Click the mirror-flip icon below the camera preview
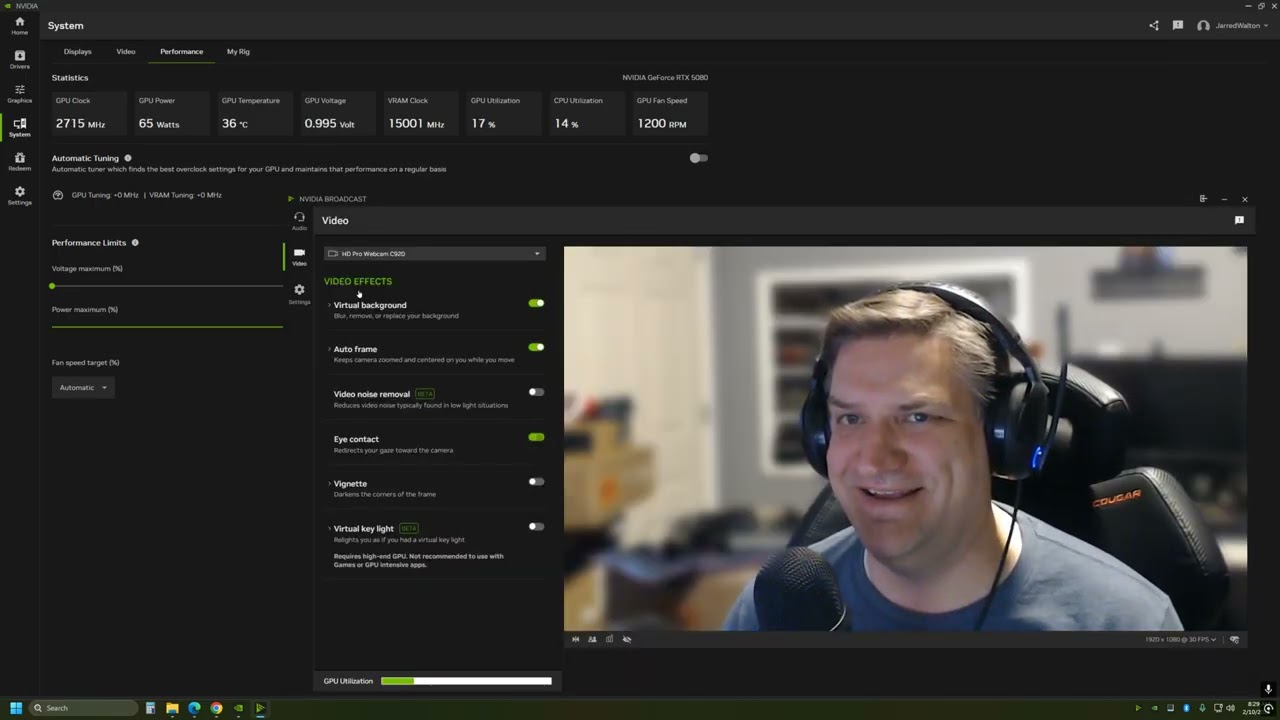Viewport: 1280px width, 720px height. coord(575,639)
